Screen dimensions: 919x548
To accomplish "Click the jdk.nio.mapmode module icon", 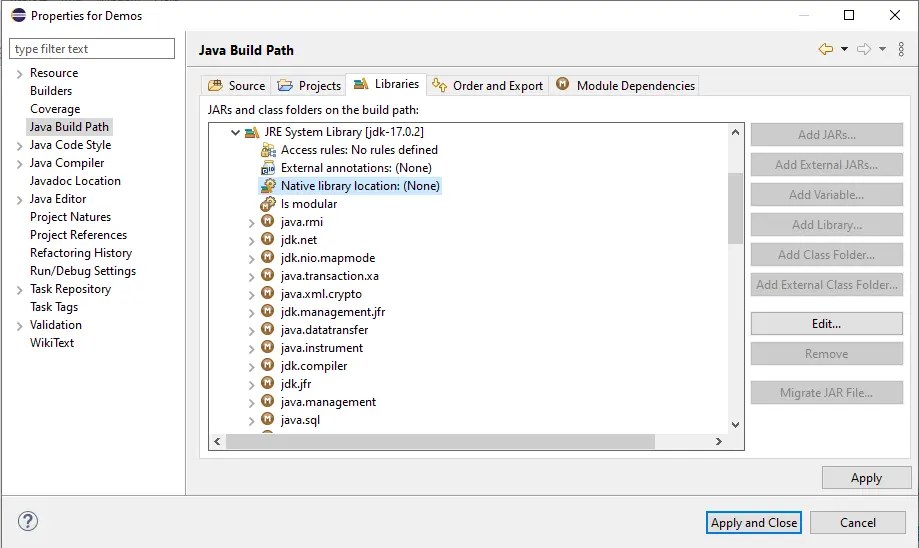I will point(267,257).
